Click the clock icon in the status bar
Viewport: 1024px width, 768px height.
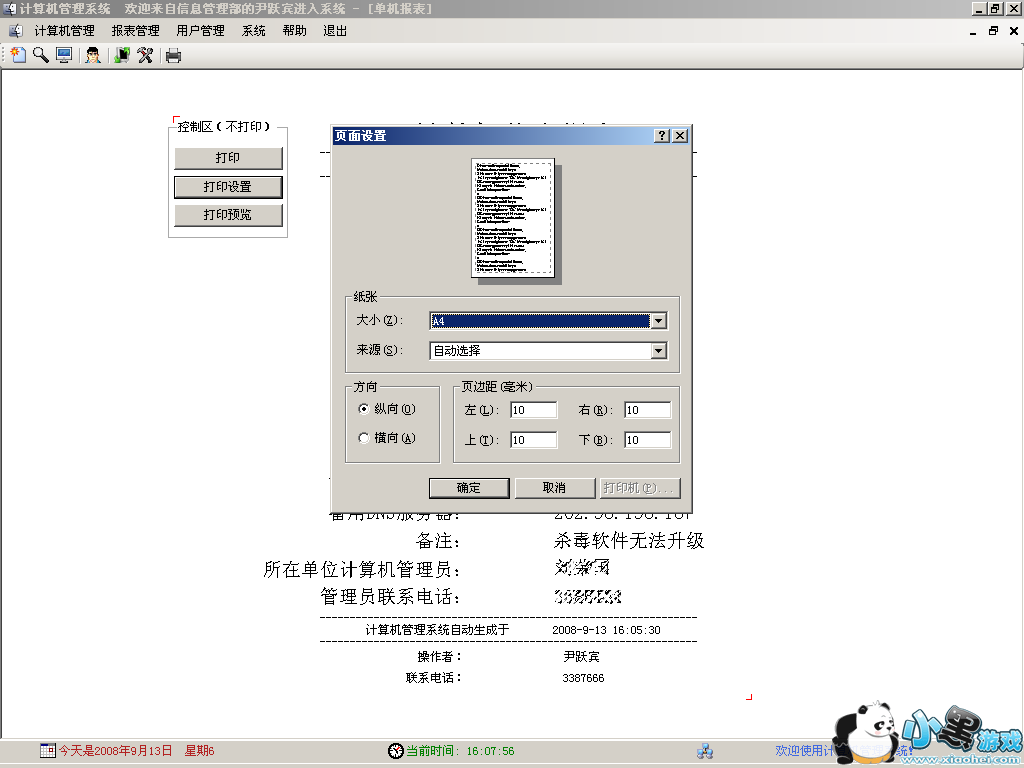396,750
